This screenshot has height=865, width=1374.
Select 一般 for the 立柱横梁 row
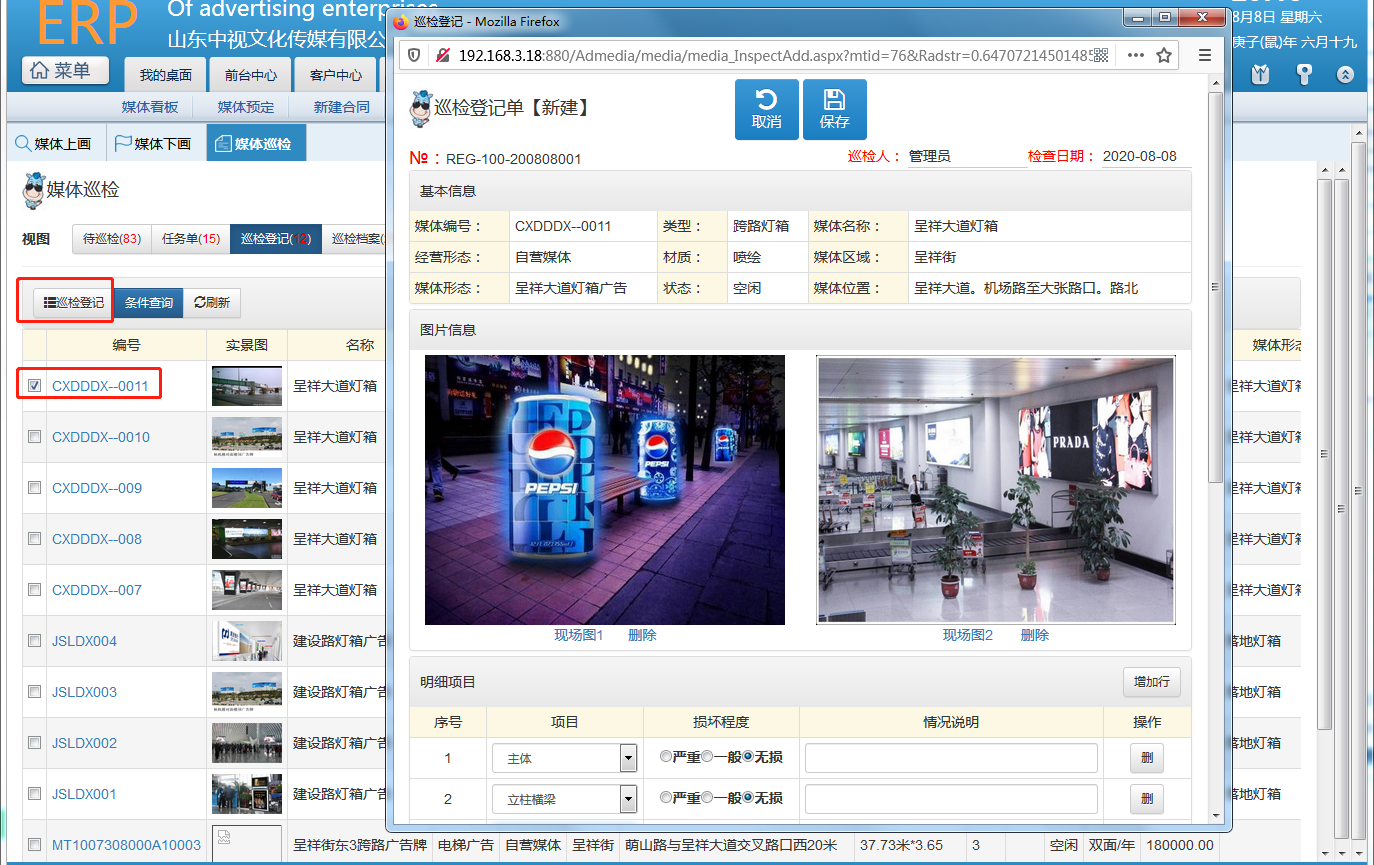coord(707,798)
